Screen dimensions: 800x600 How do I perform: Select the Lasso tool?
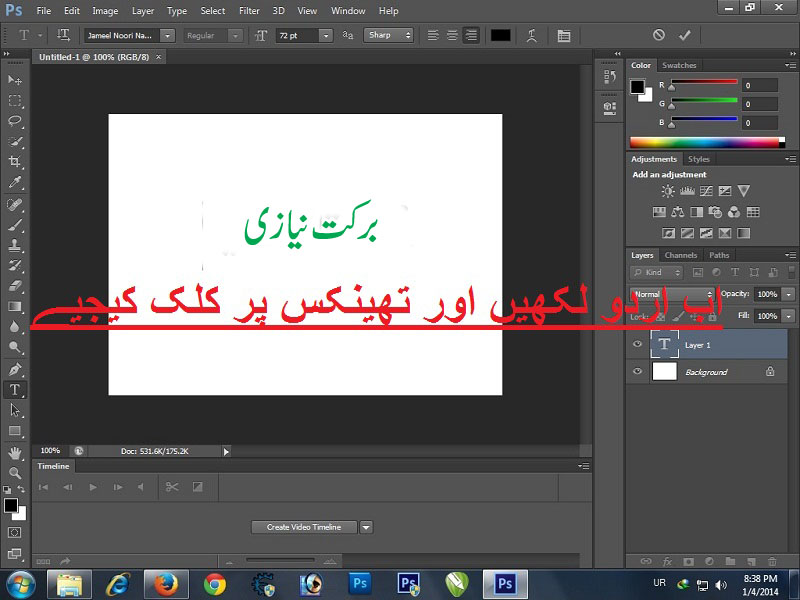[15, 121]
